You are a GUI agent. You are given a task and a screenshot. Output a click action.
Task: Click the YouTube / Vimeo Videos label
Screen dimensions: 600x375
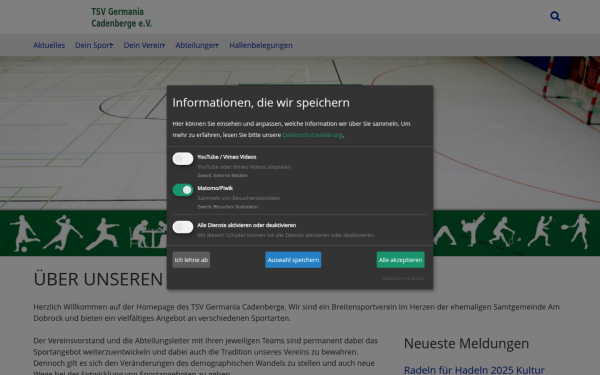coord(227,157)
